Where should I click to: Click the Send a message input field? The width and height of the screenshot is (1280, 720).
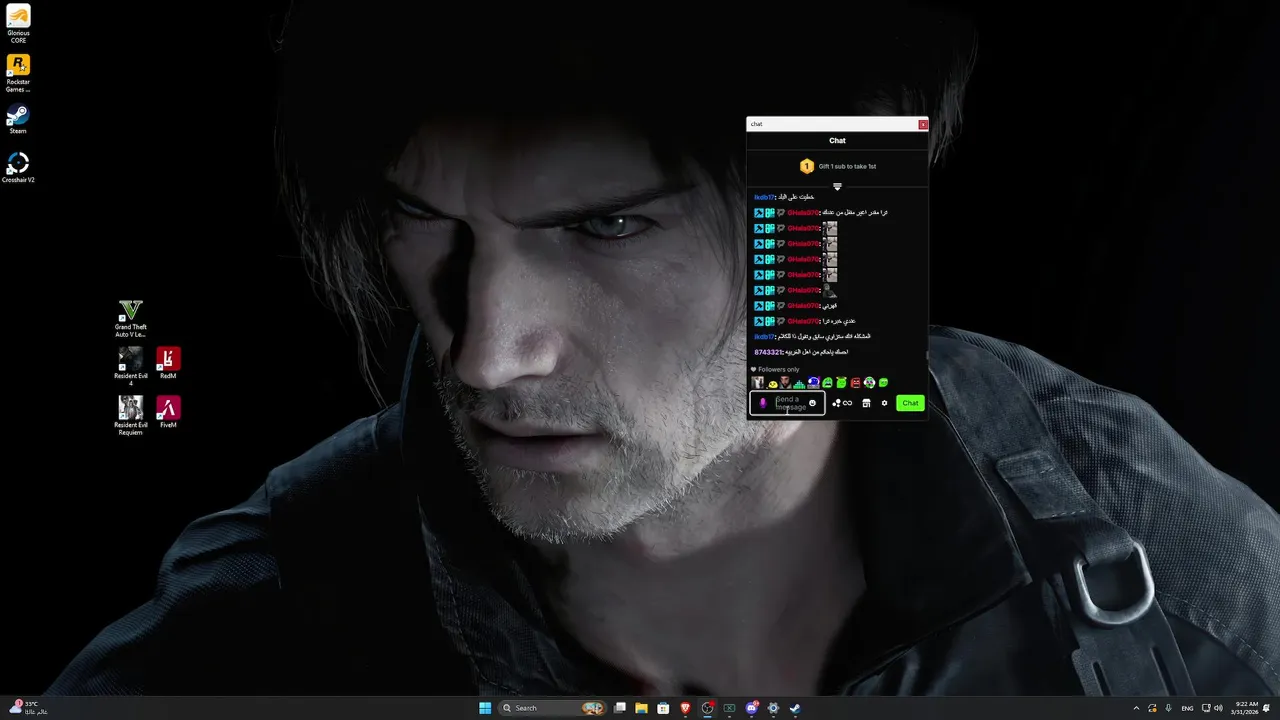click(790, 403)
